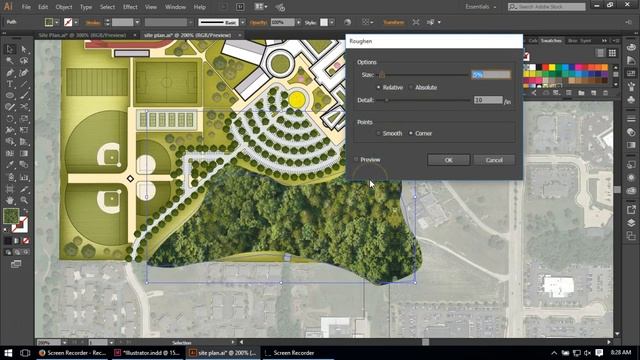Screen dimensions: 640x360
Task: Switch Swatches panel to thumbnail grid view
Action: 612,53
